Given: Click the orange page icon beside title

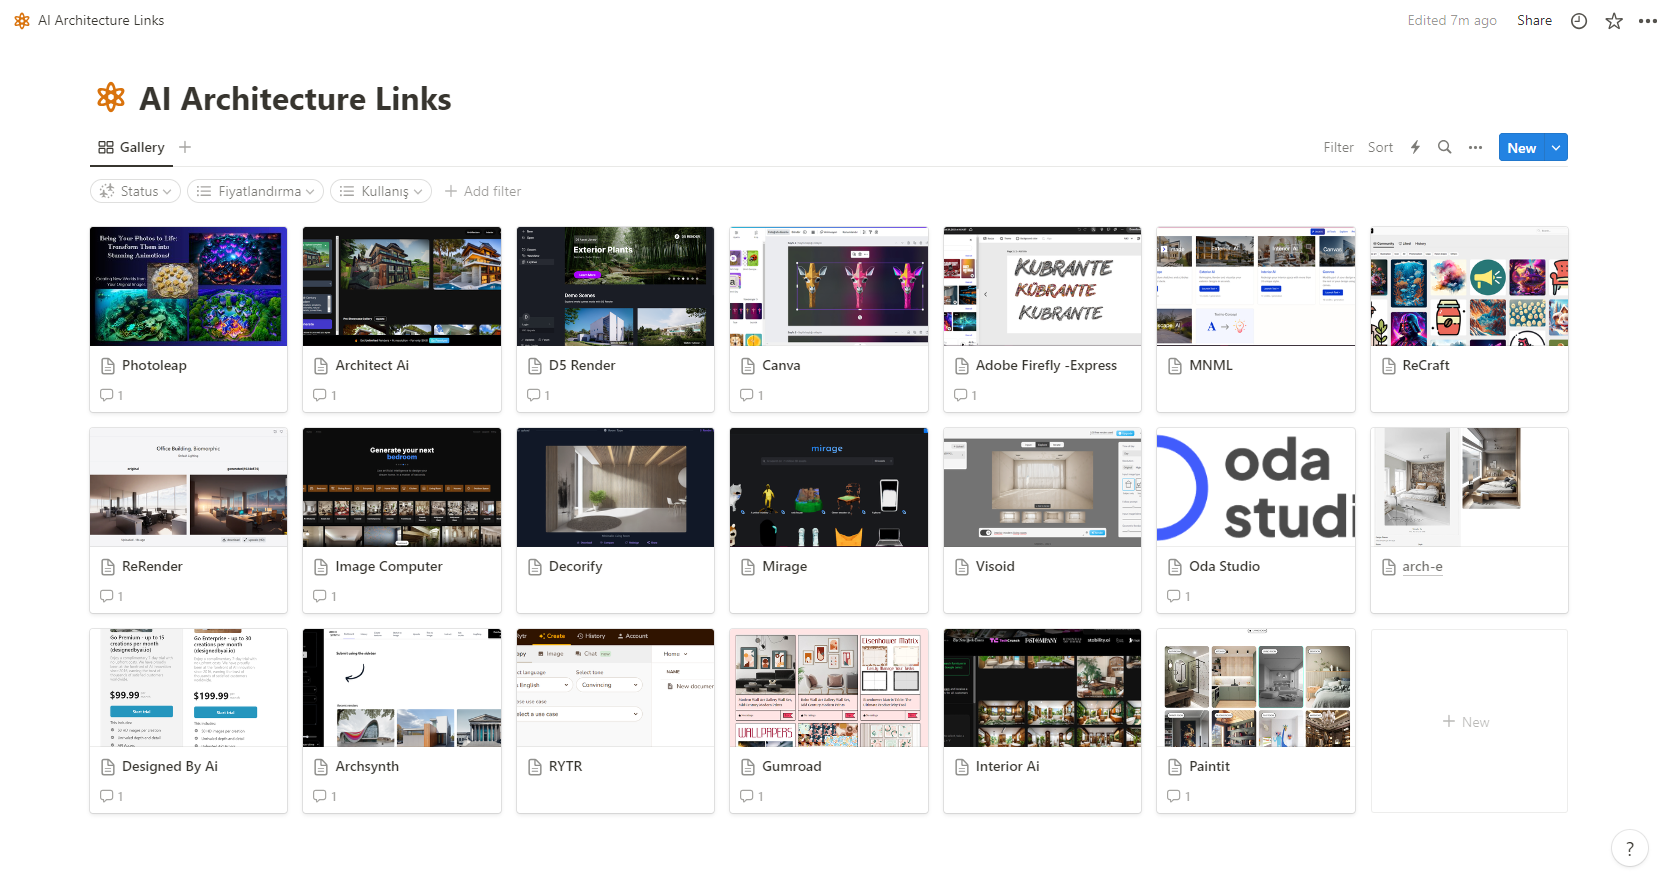Looking at the screenshot, I should click(111, 98).
